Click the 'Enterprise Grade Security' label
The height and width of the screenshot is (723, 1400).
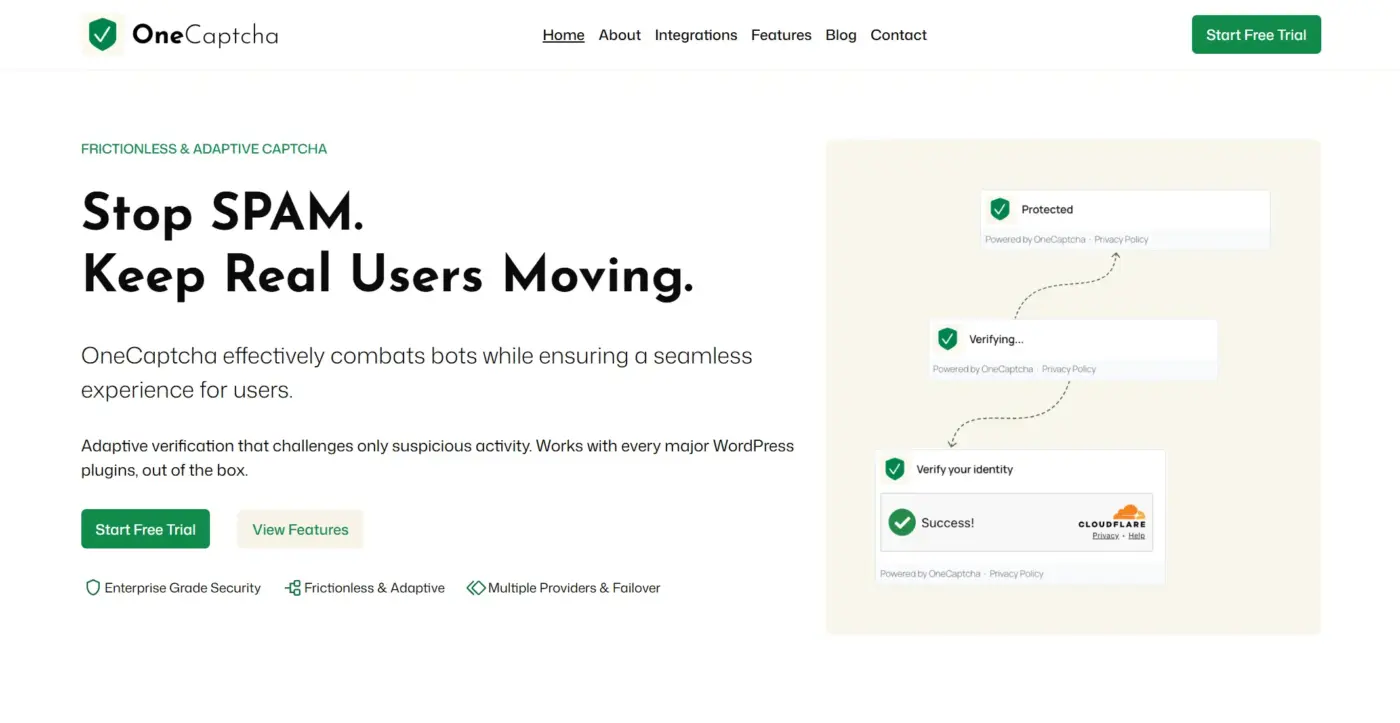coord(183,588)
